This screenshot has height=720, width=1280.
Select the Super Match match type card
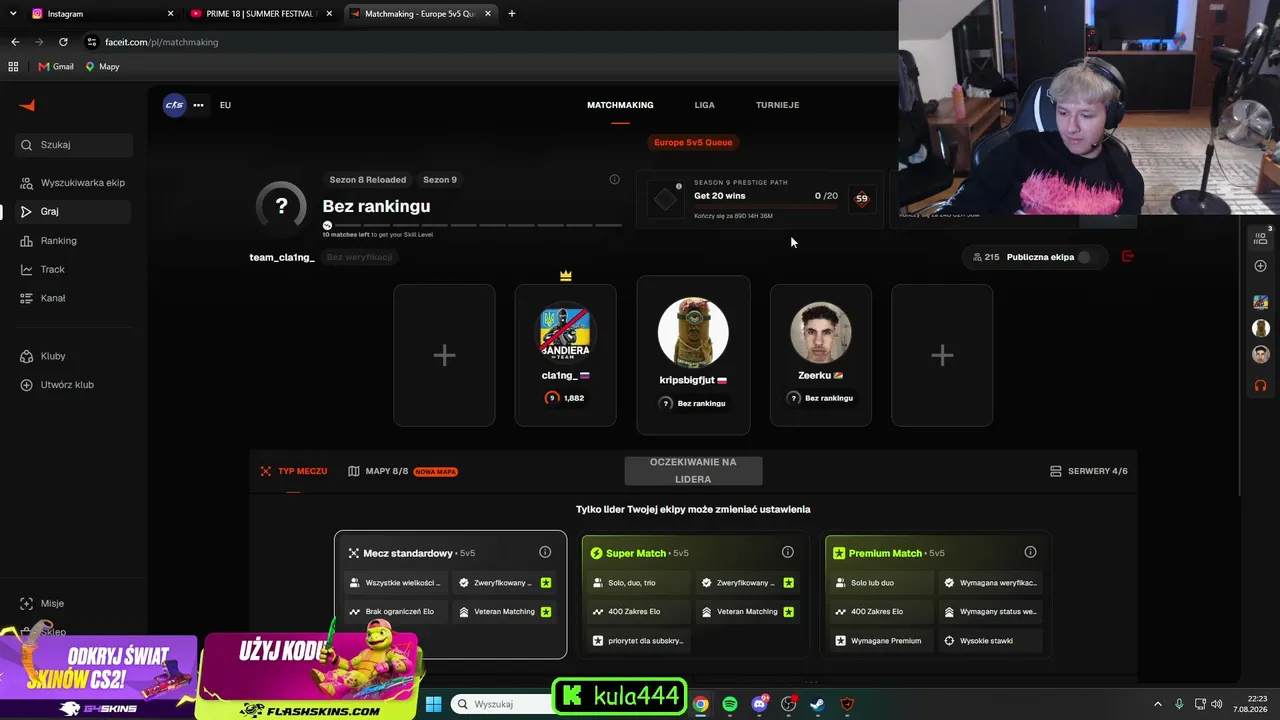click(694, 595)
